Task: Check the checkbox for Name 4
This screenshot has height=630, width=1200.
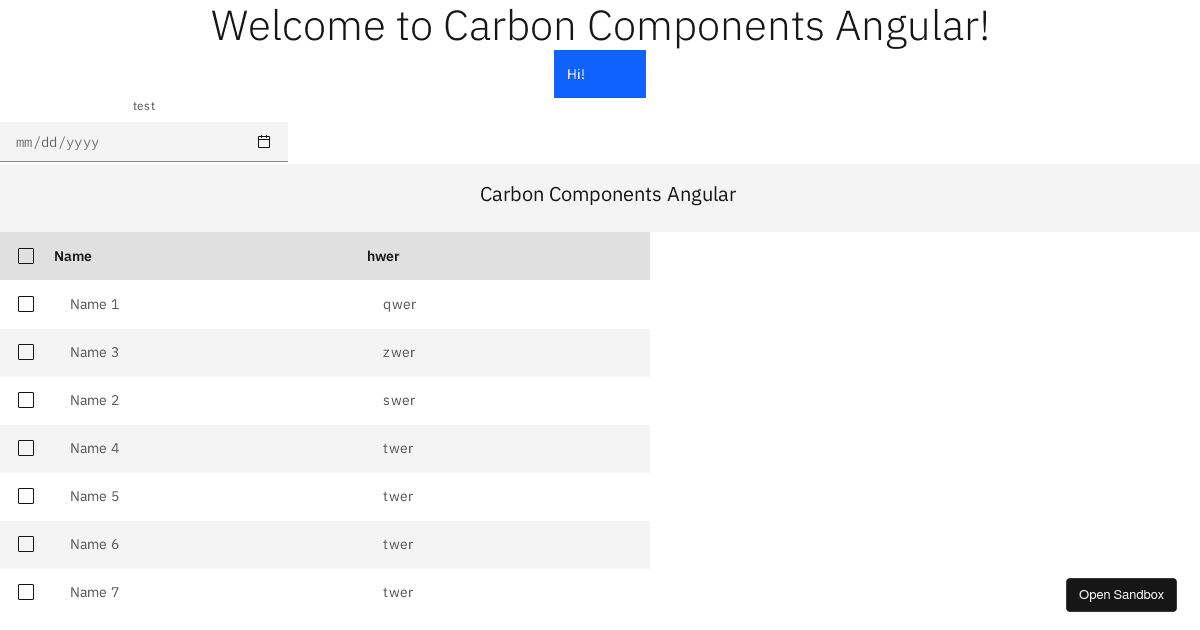Action: pyautogui.click(x=26, y=448)
